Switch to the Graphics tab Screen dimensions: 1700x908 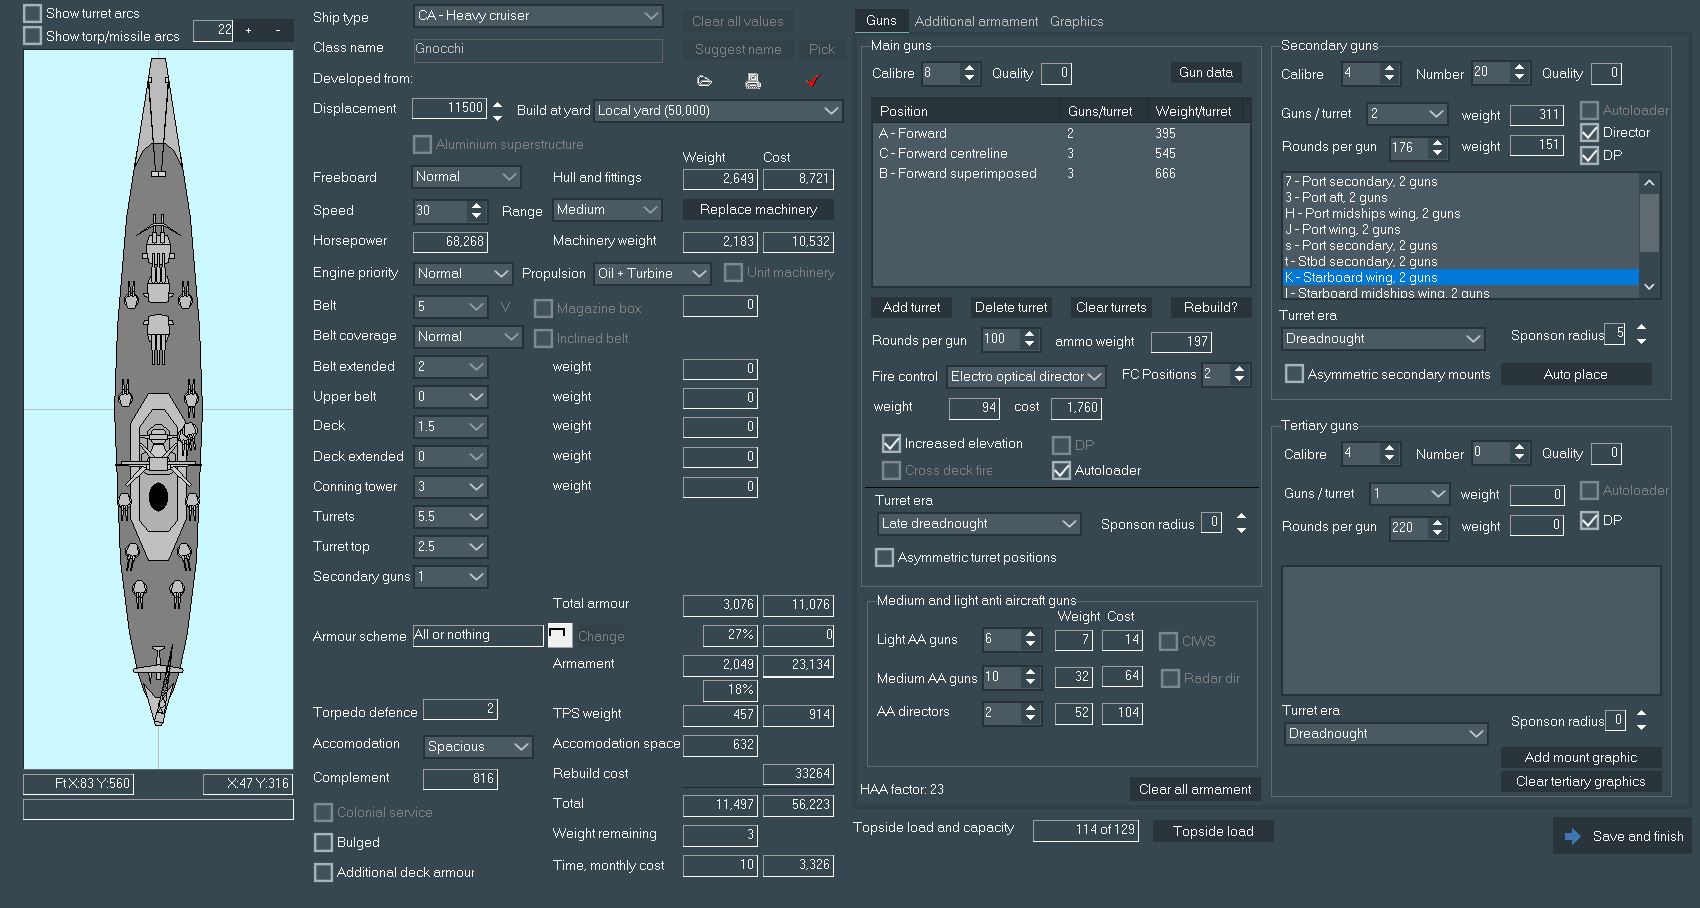point(1076,21)
